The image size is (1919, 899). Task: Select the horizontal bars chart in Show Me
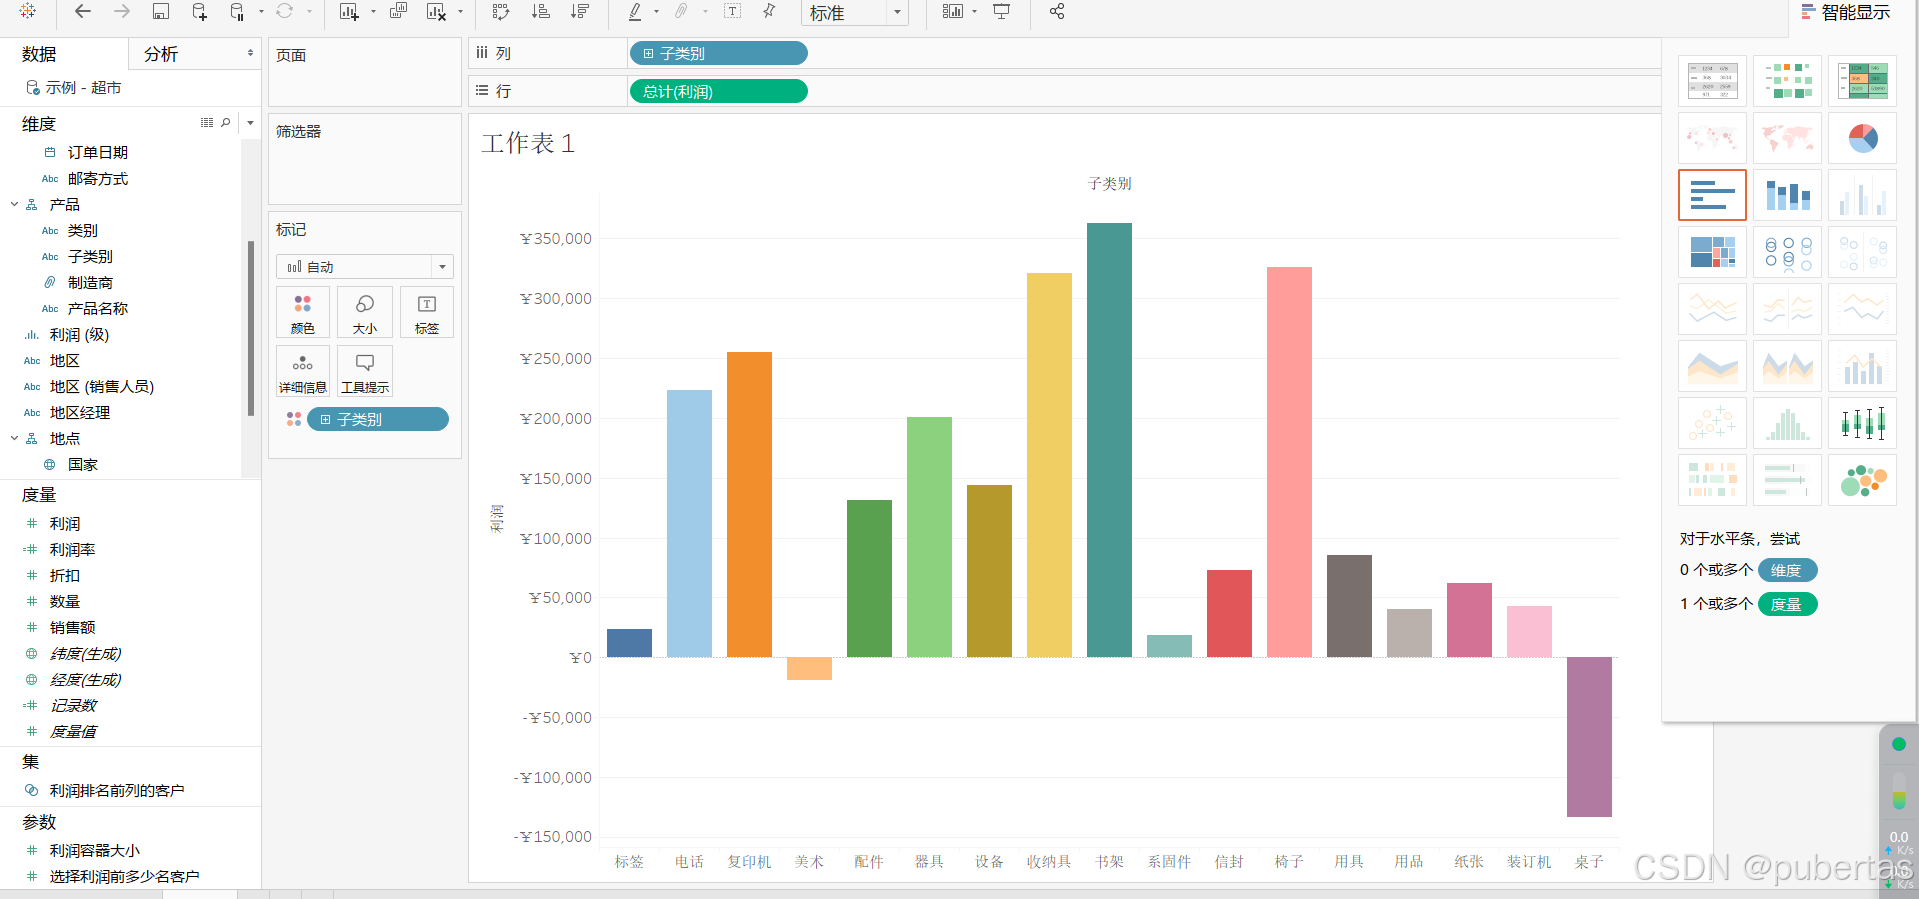(x=1712, y=194)
